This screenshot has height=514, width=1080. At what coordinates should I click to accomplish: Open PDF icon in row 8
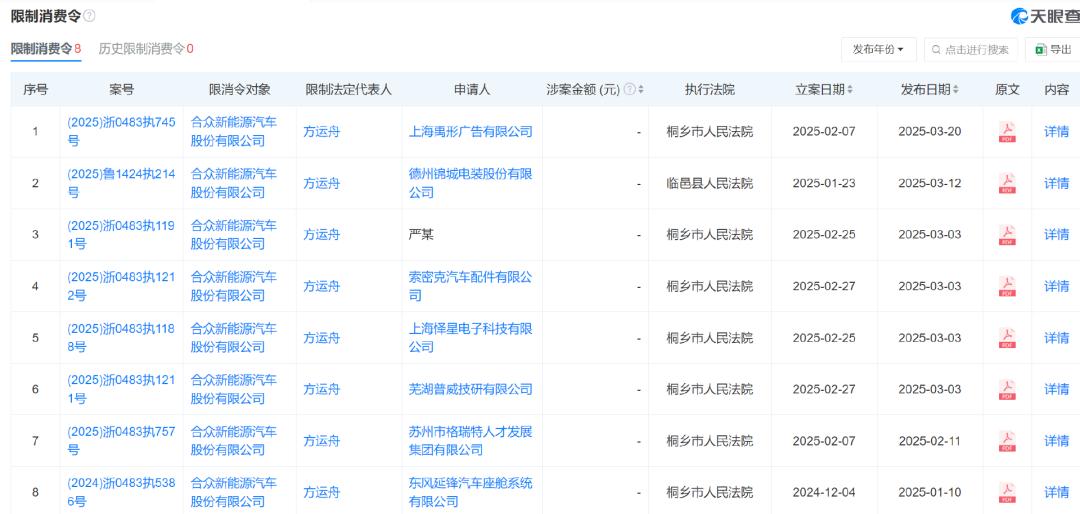[1007, 492]
